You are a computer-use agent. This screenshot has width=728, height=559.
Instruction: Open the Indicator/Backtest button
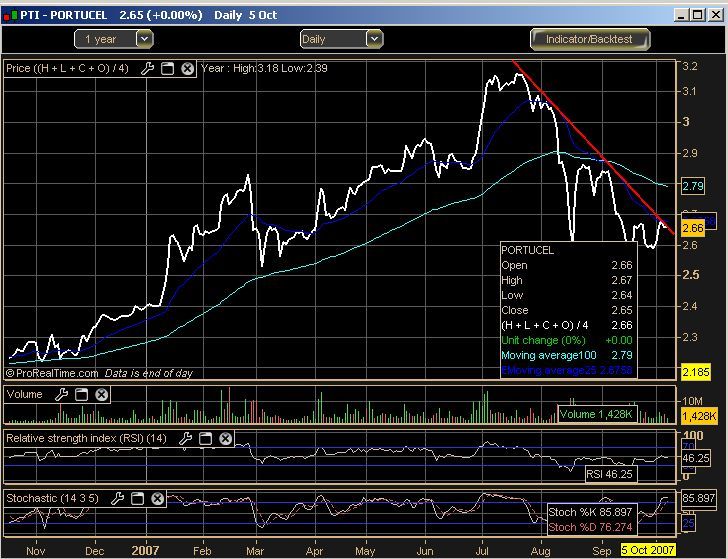590,39
